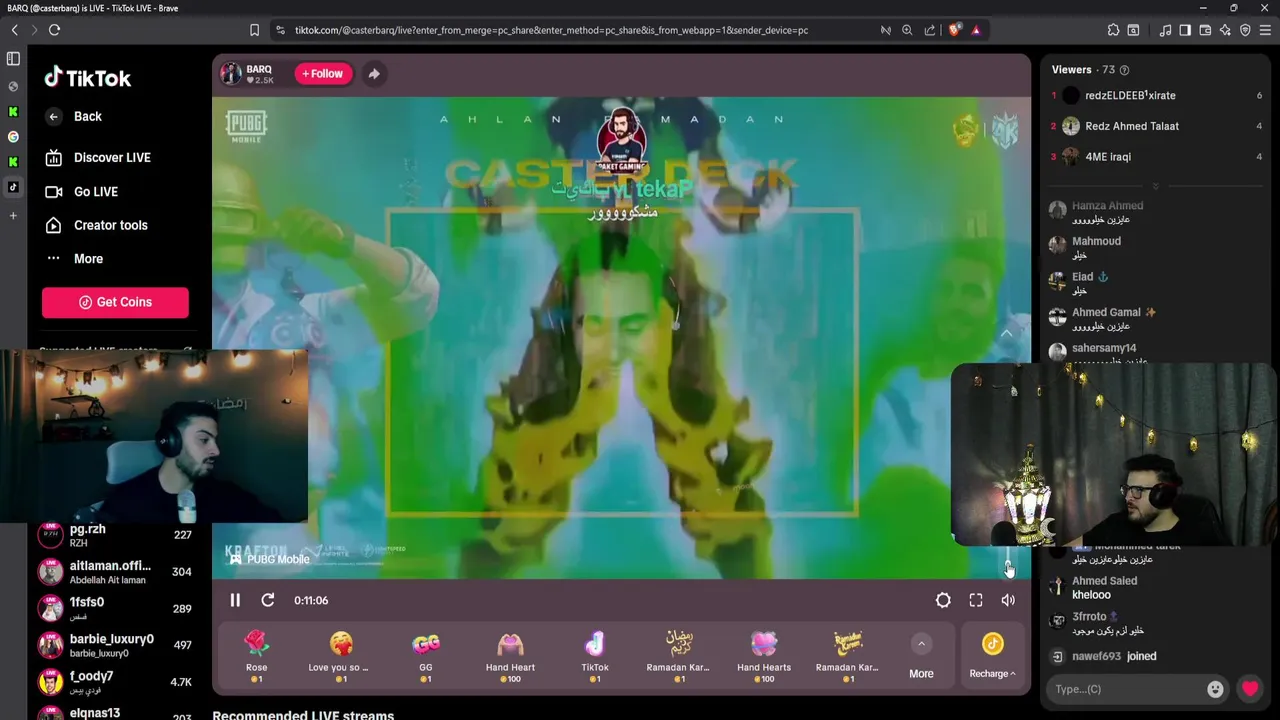Open the emoji picker in chat

point(1215,689)
